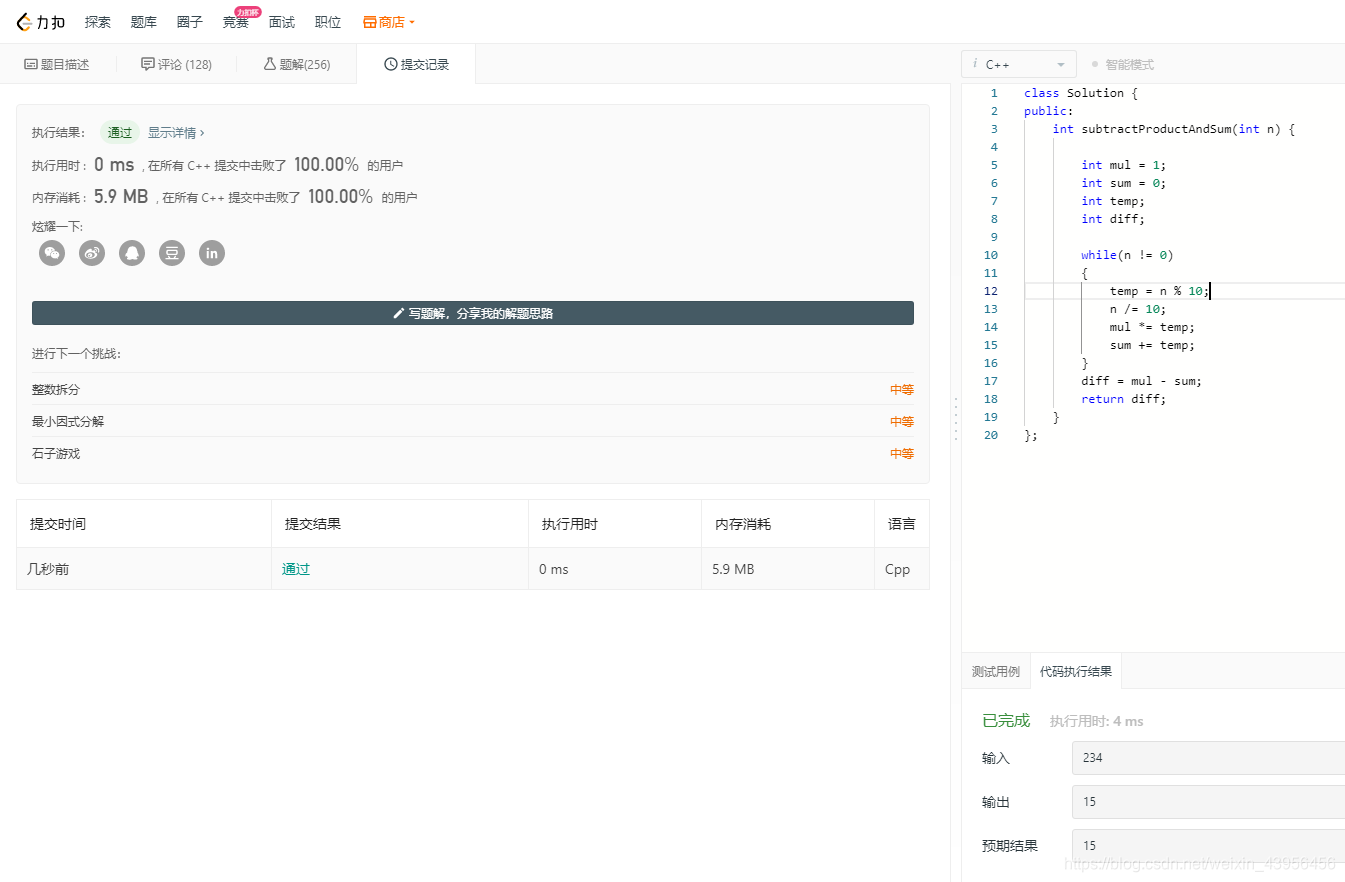1345x882 pixels.
Task: Open the 最小因式分解 challenge
Action: click(68, 421)
